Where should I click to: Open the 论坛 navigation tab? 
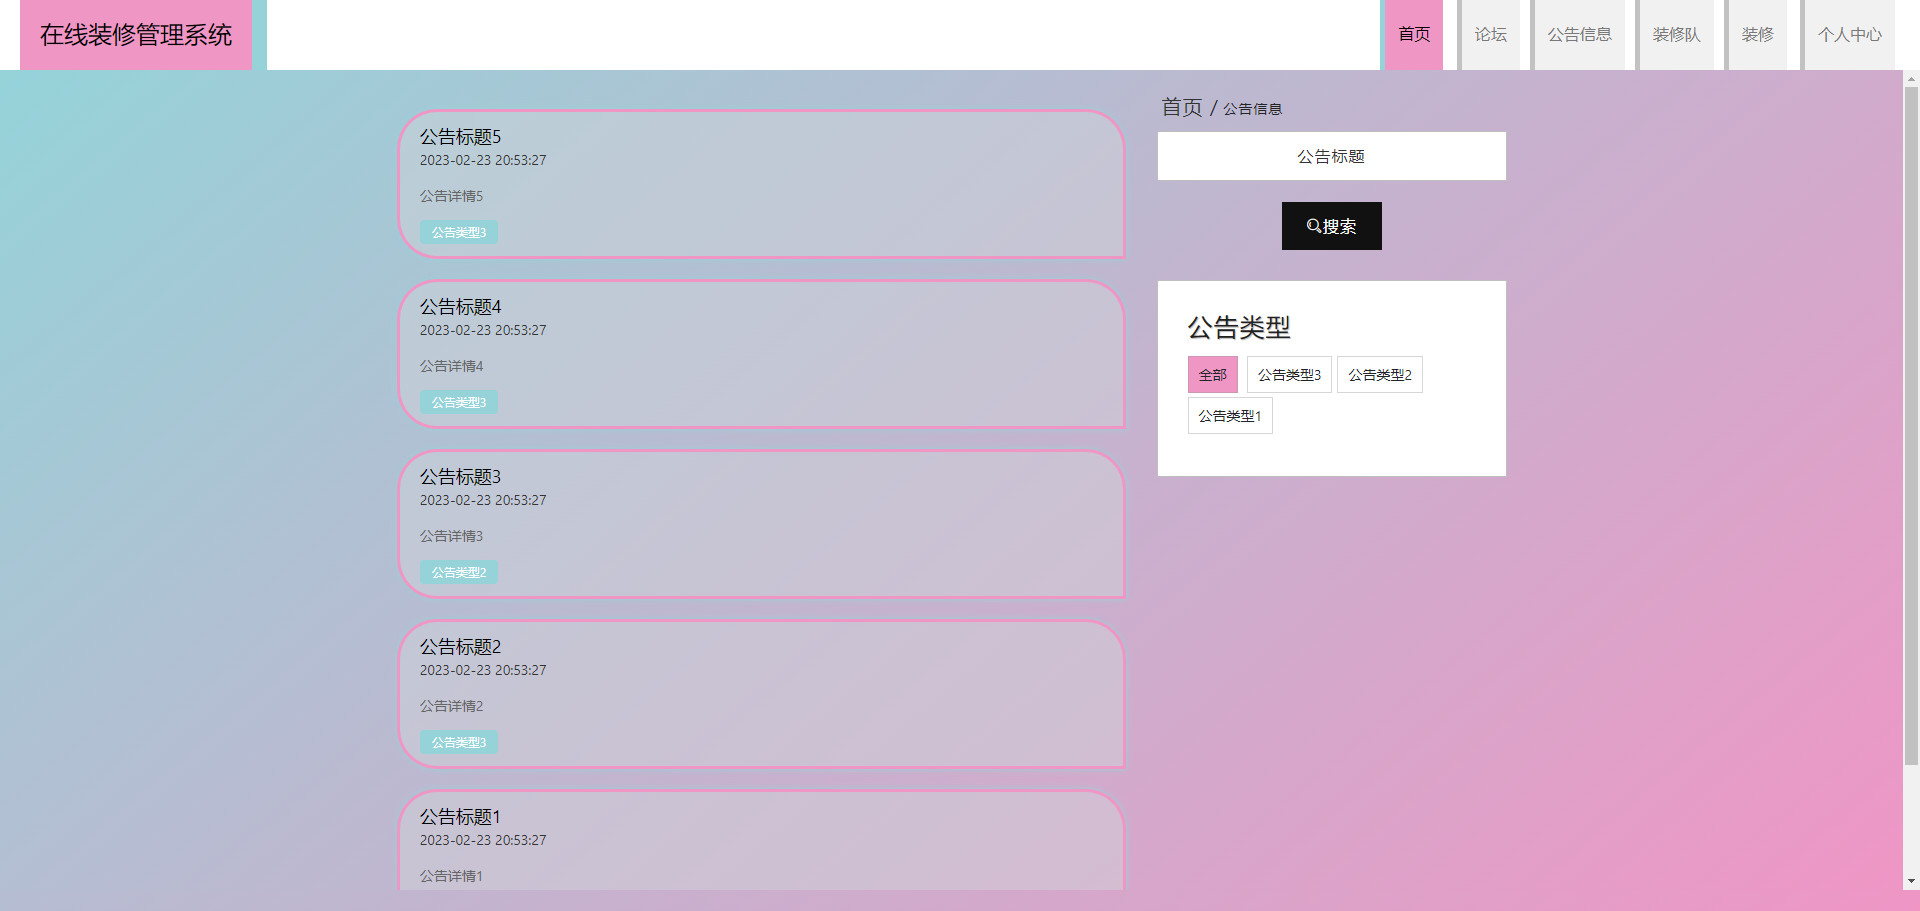[x=1490, y=35]
